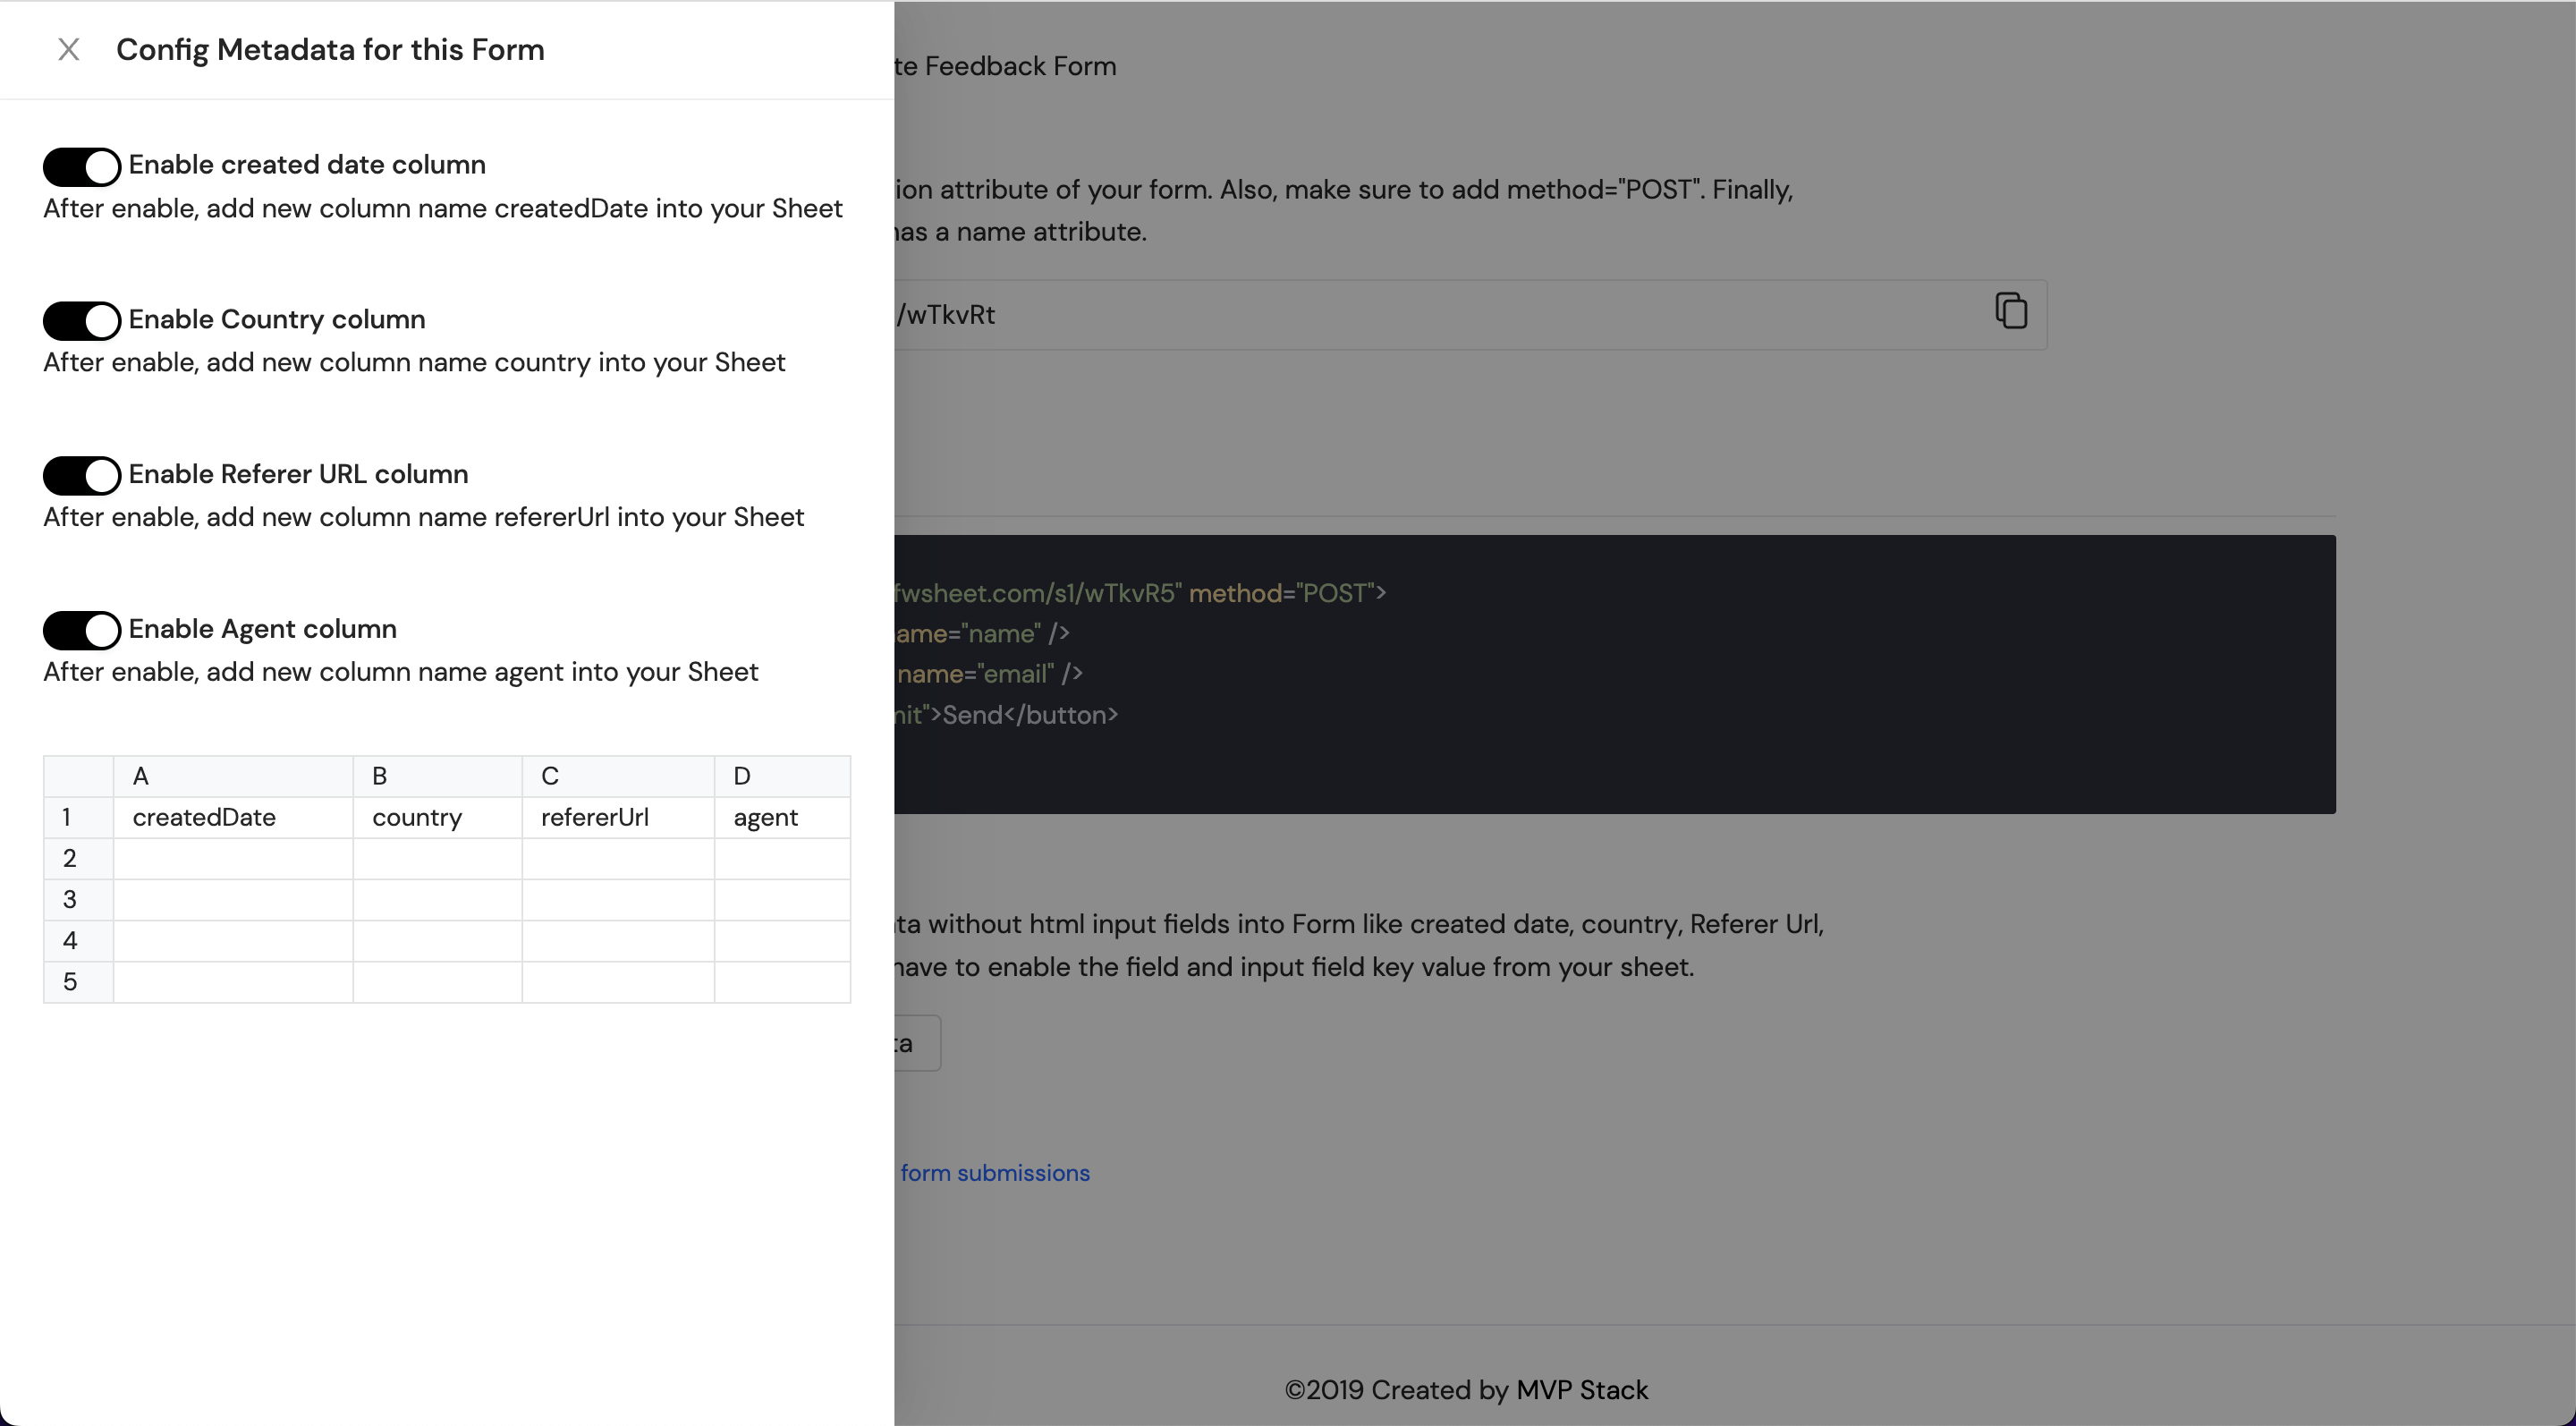Toggle Enable created date column switch
Image resolution: width=2576 pixels, height=1426 pixels.
[82, 167]
